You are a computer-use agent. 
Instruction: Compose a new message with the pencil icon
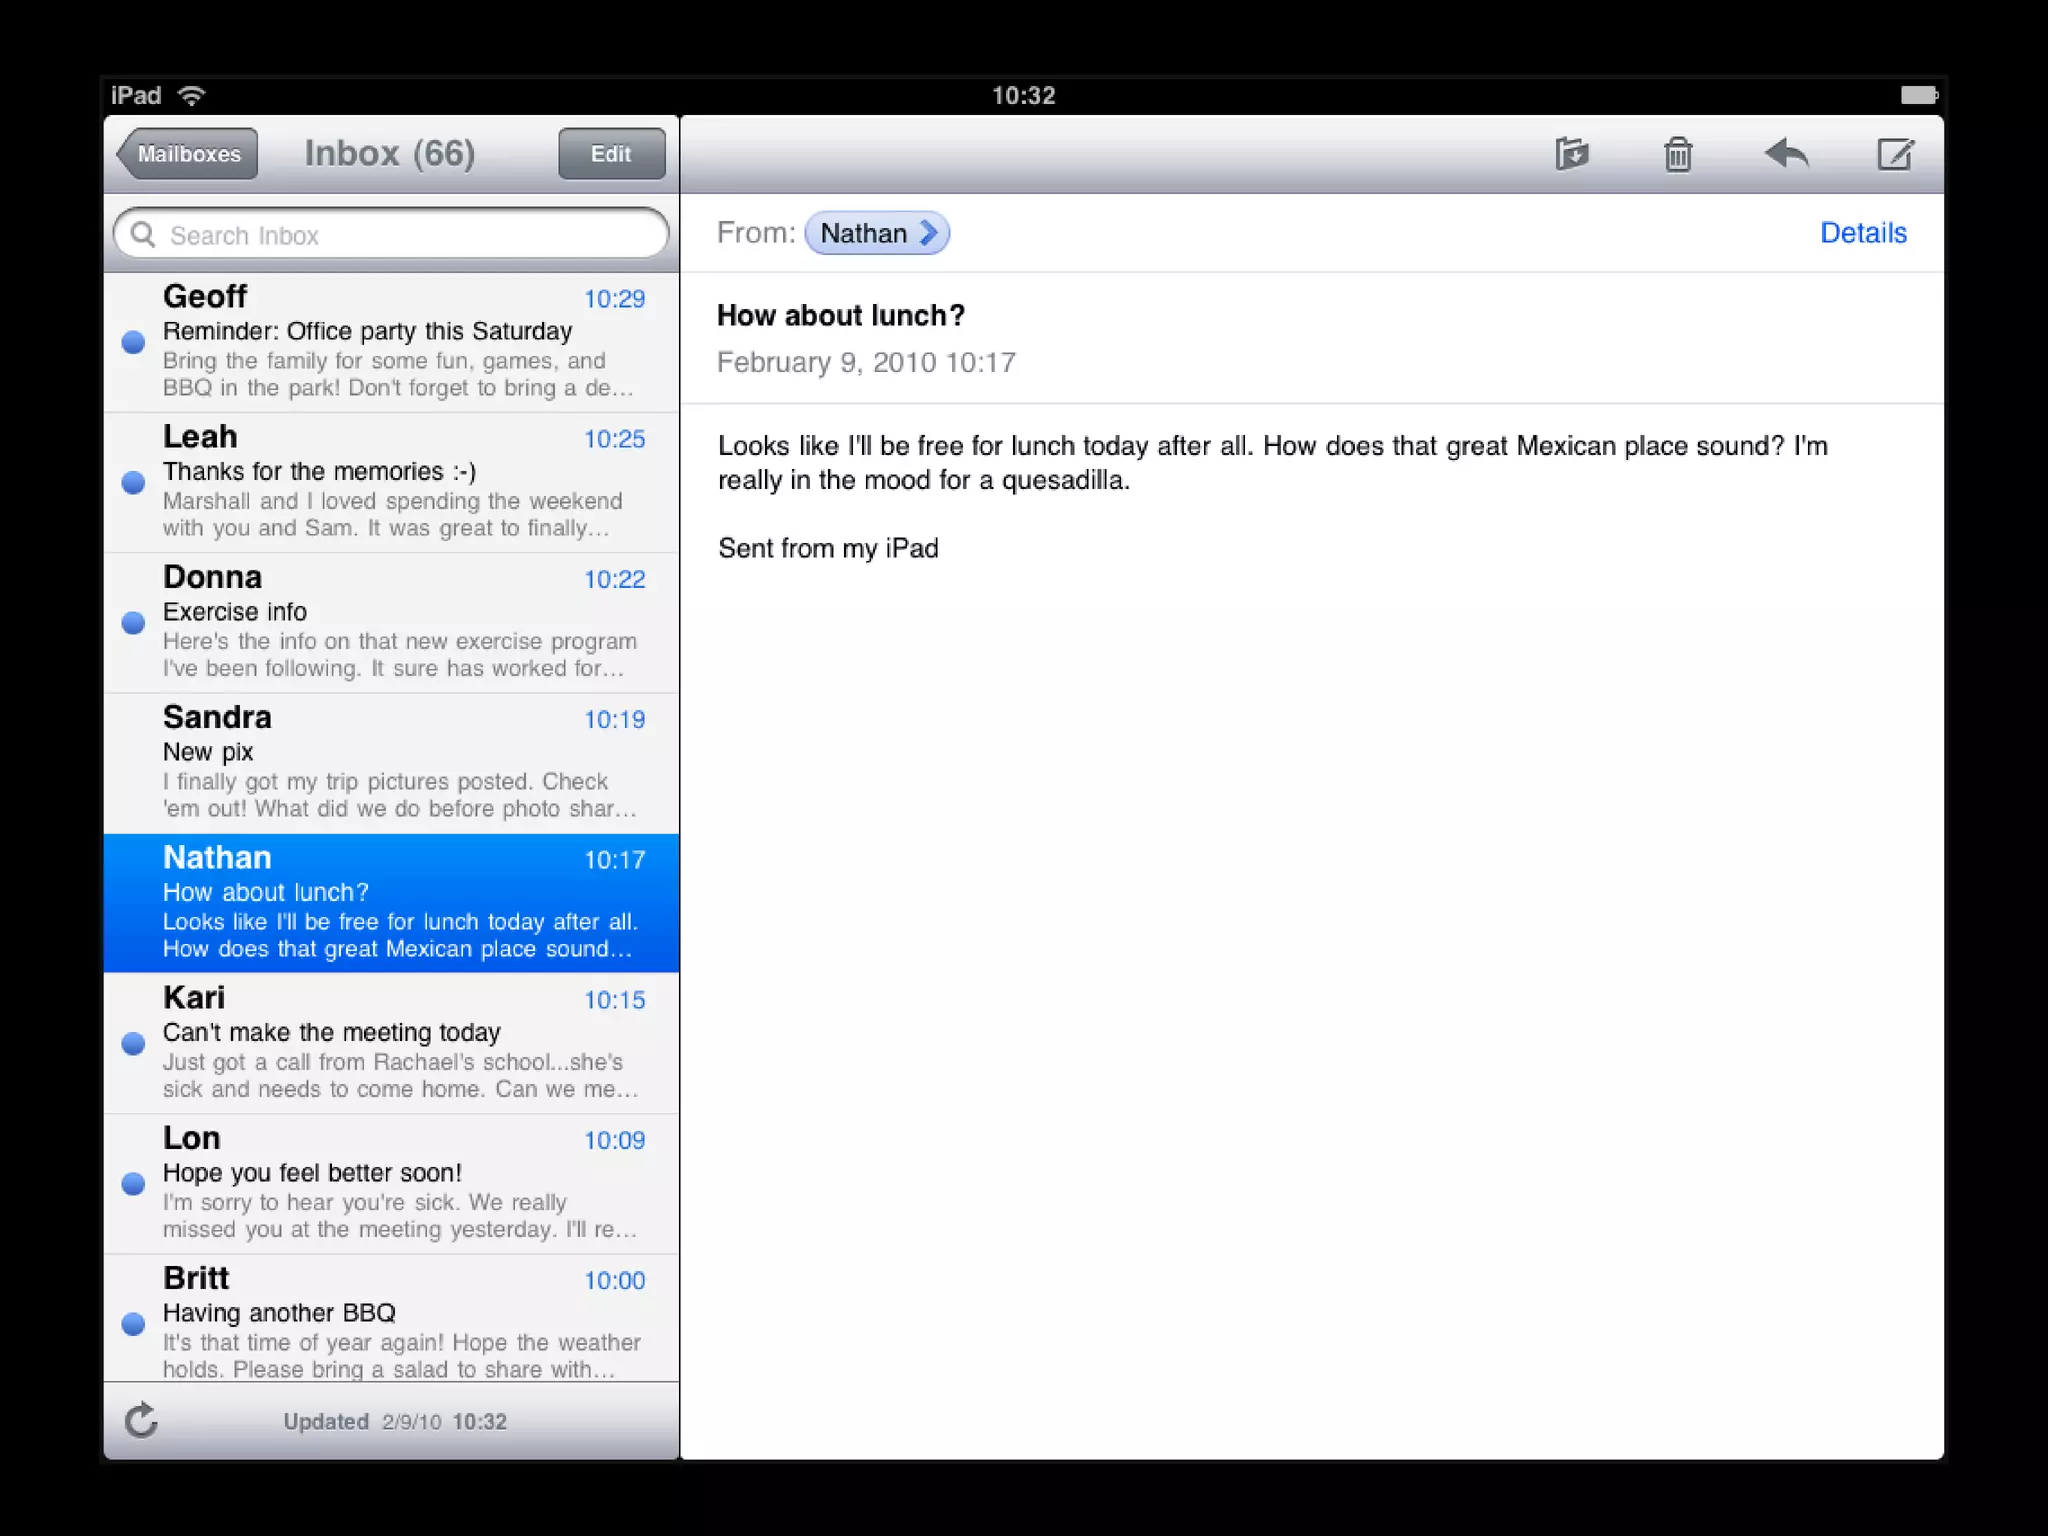pyautogui.click(x=1894, y=154)
